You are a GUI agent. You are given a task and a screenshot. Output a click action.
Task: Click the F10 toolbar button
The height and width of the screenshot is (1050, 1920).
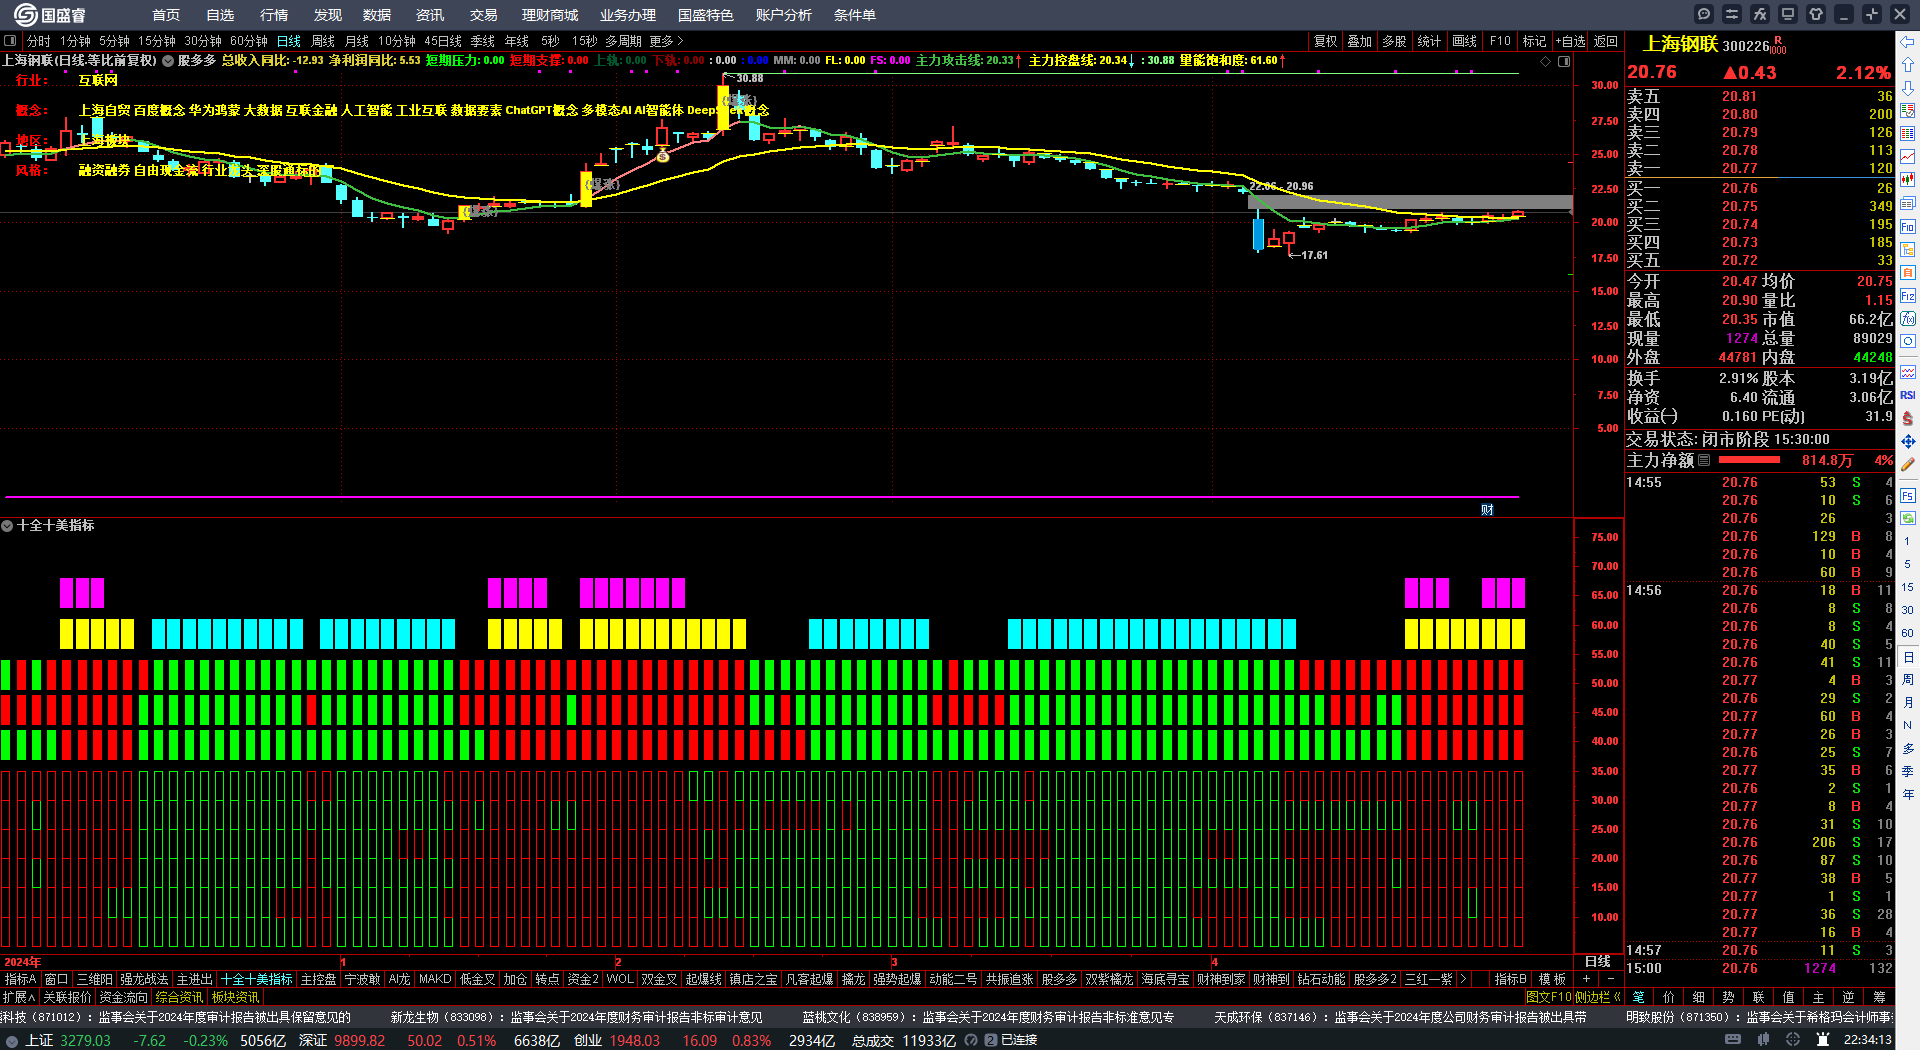point(1500,41)
